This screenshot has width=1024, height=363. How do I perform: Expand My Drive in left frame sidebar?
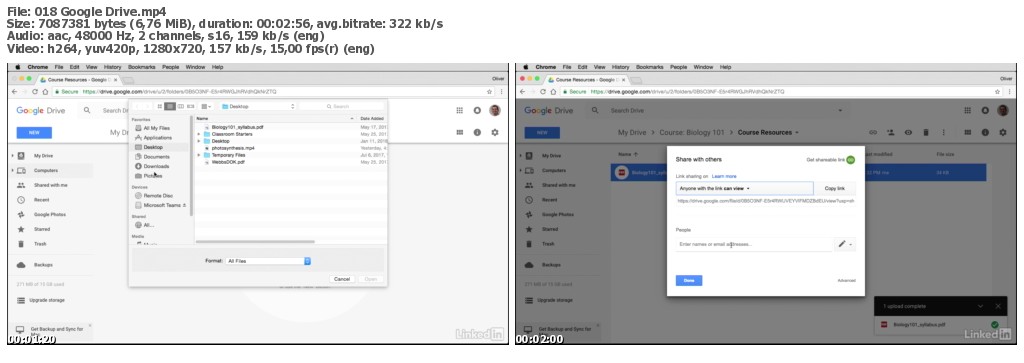[12, 156]
